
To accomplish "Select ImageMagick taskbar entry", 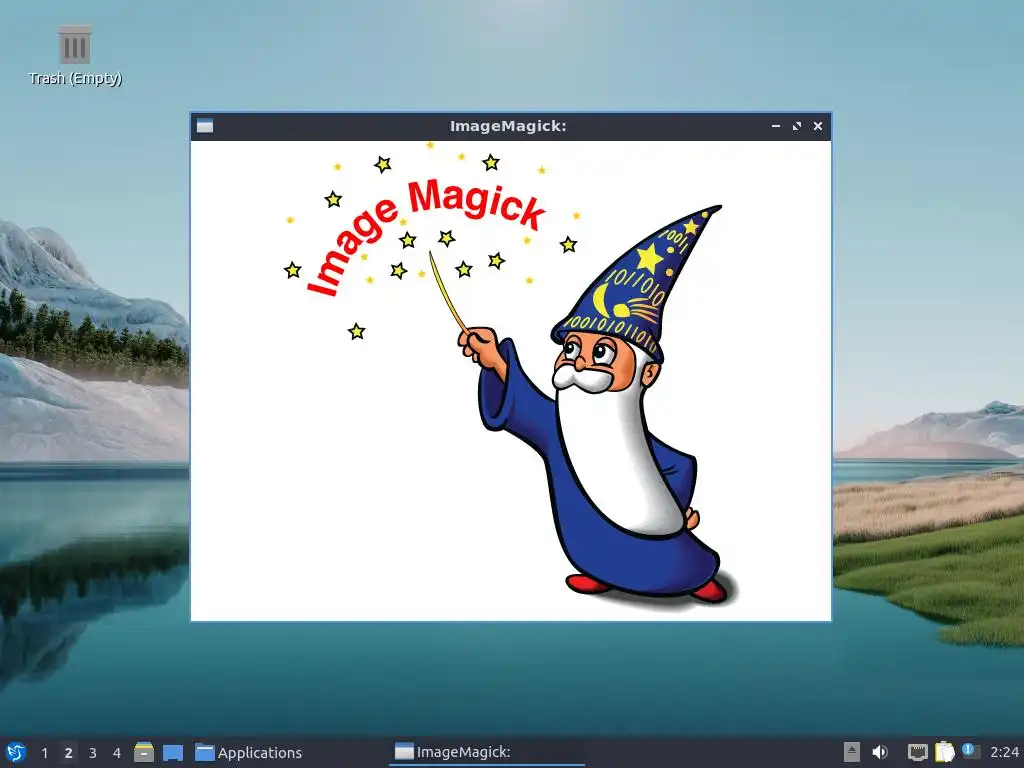I will pyautogui.click(x=487, y=752).
